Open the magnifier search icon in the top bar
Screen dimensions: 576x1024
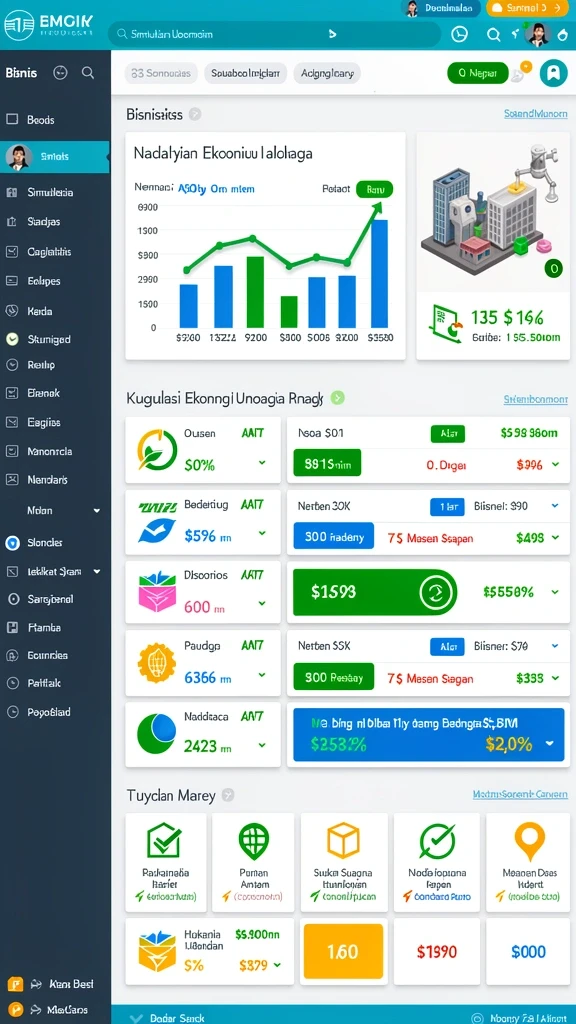(494, 35)
